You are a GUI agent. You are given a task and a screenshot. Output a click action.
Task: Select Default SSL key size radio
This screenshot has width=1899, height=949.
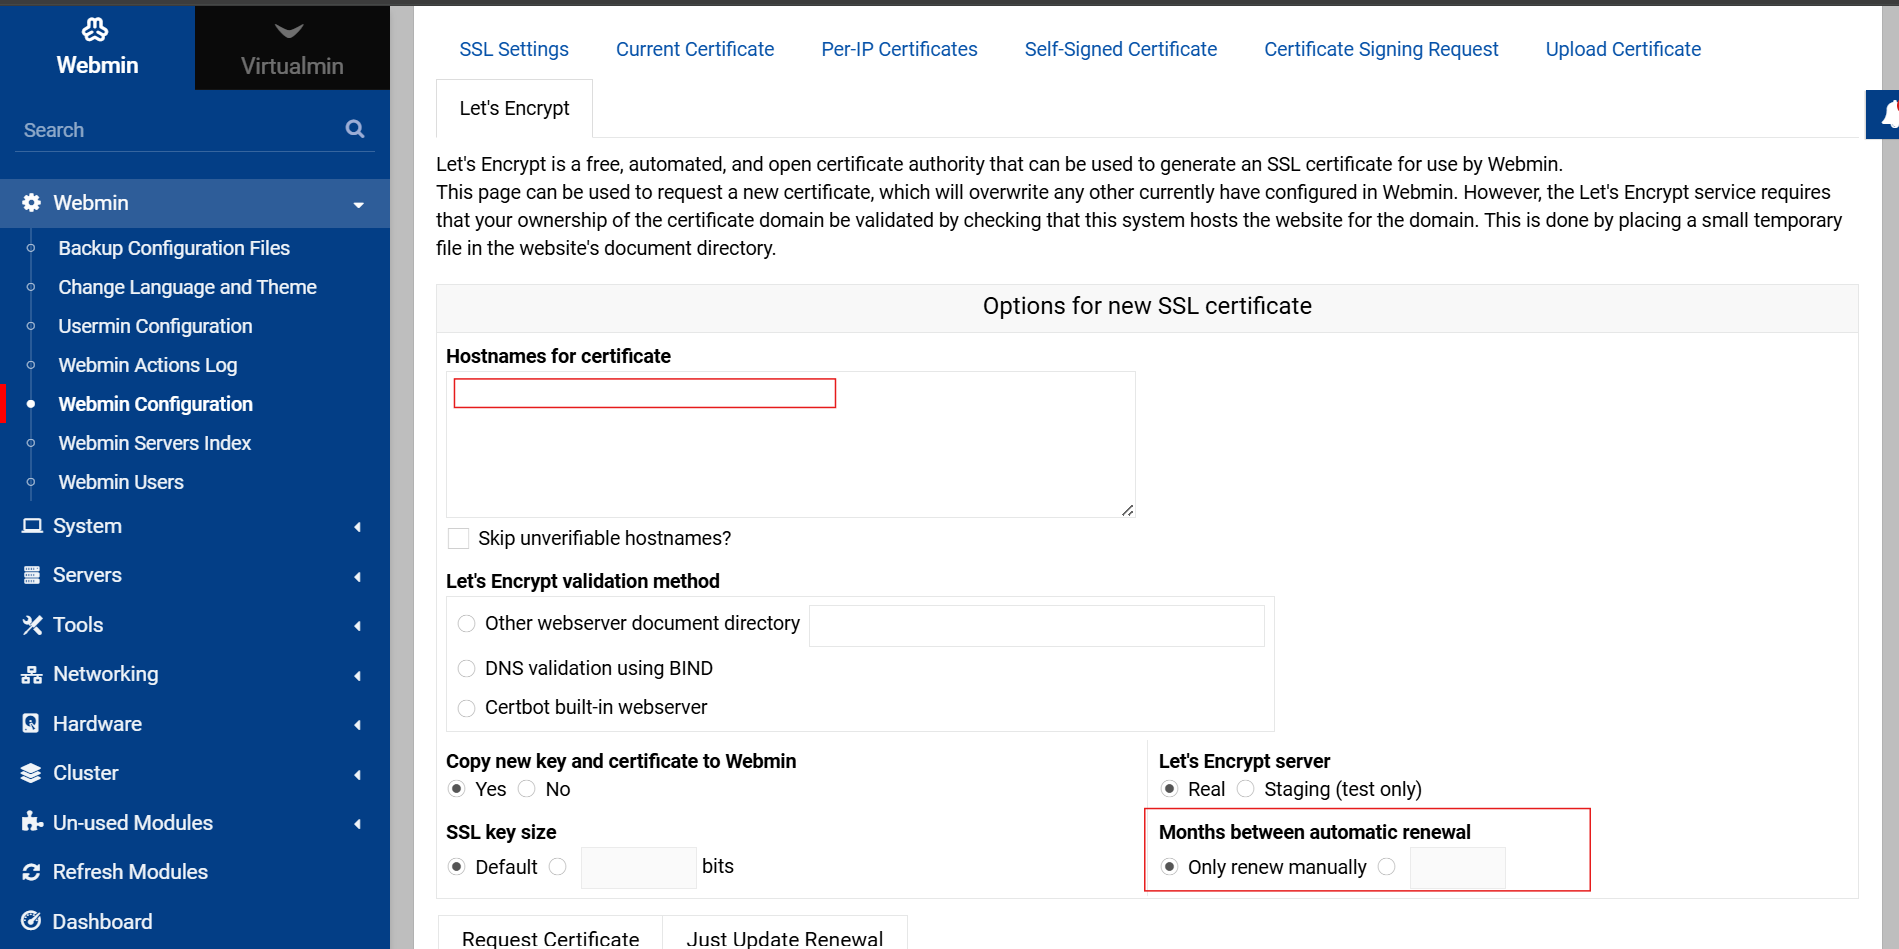point(457,867)
